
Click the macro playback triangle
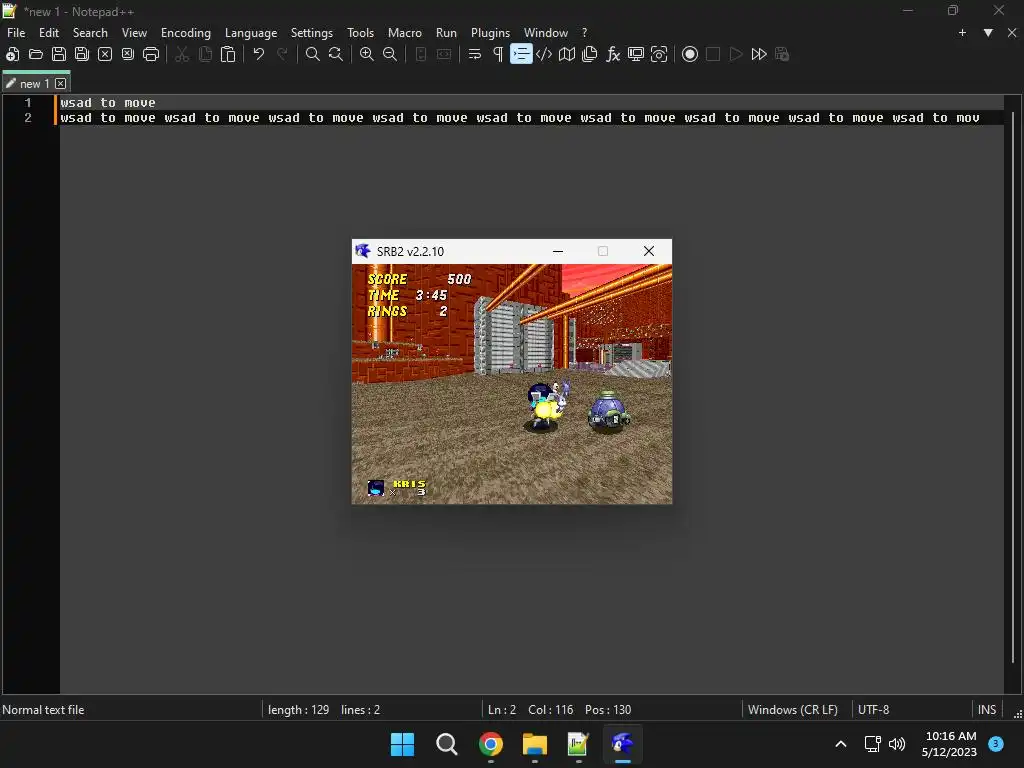[736, 54]
